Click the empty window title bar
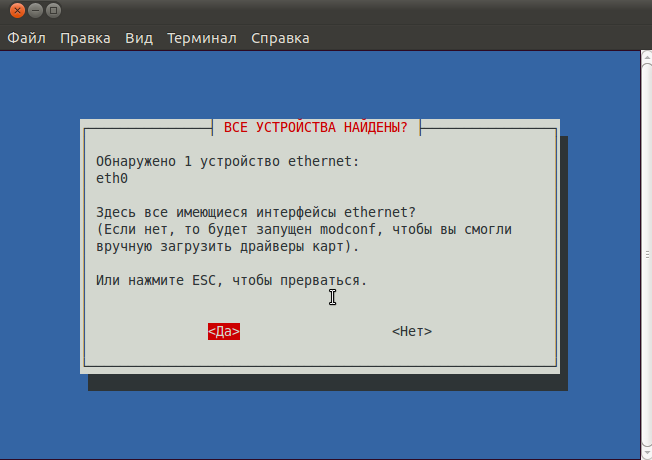652x460 pixels. [x=353, y=10]
